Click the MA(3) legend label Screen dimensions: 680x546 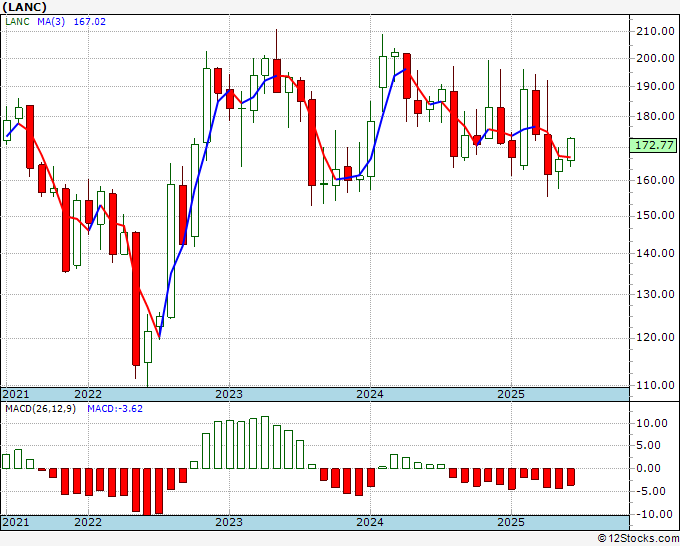[51, 22]
